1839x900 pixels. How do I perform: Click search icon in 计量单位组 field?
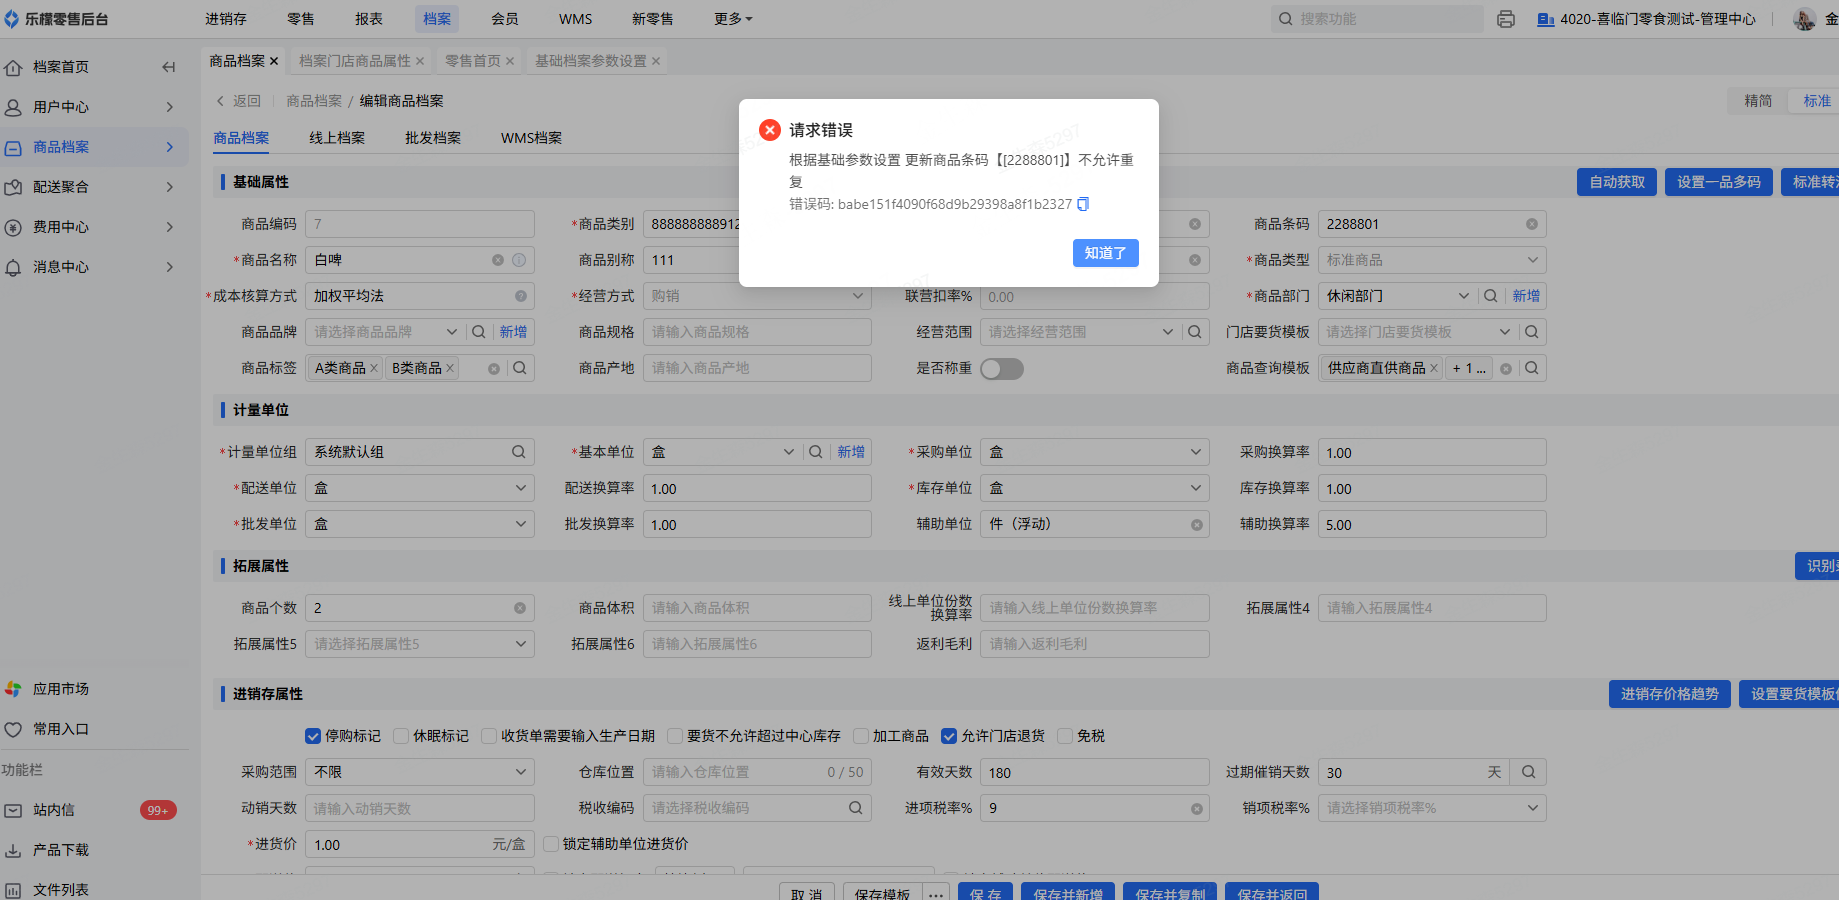[518, 452]
